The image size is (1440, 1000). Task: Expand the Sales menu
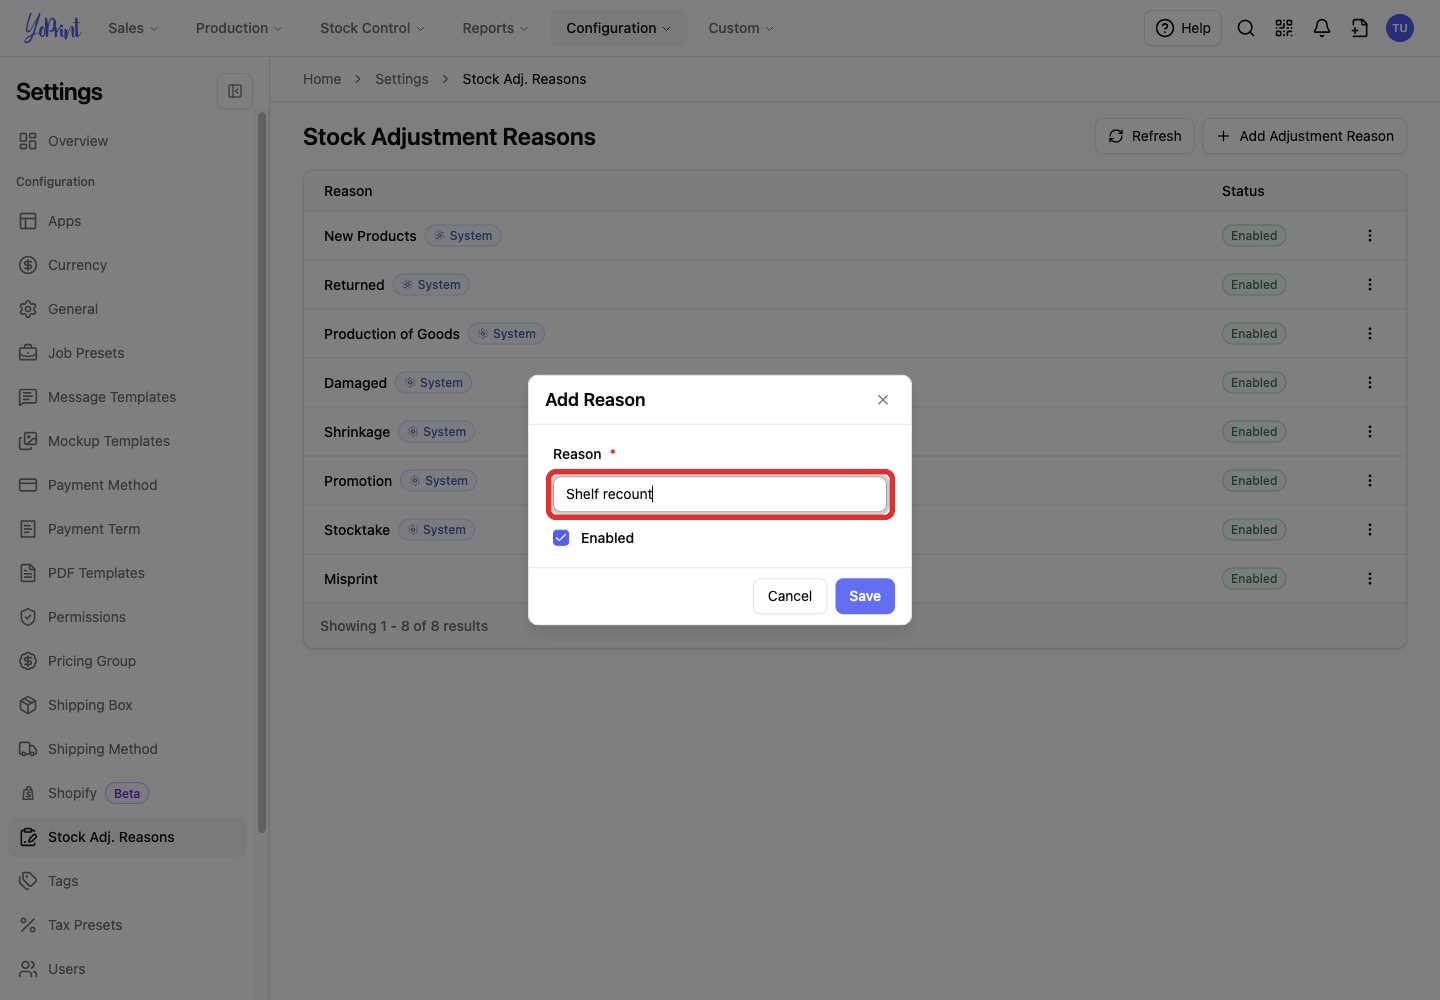(x=133, y=28)
